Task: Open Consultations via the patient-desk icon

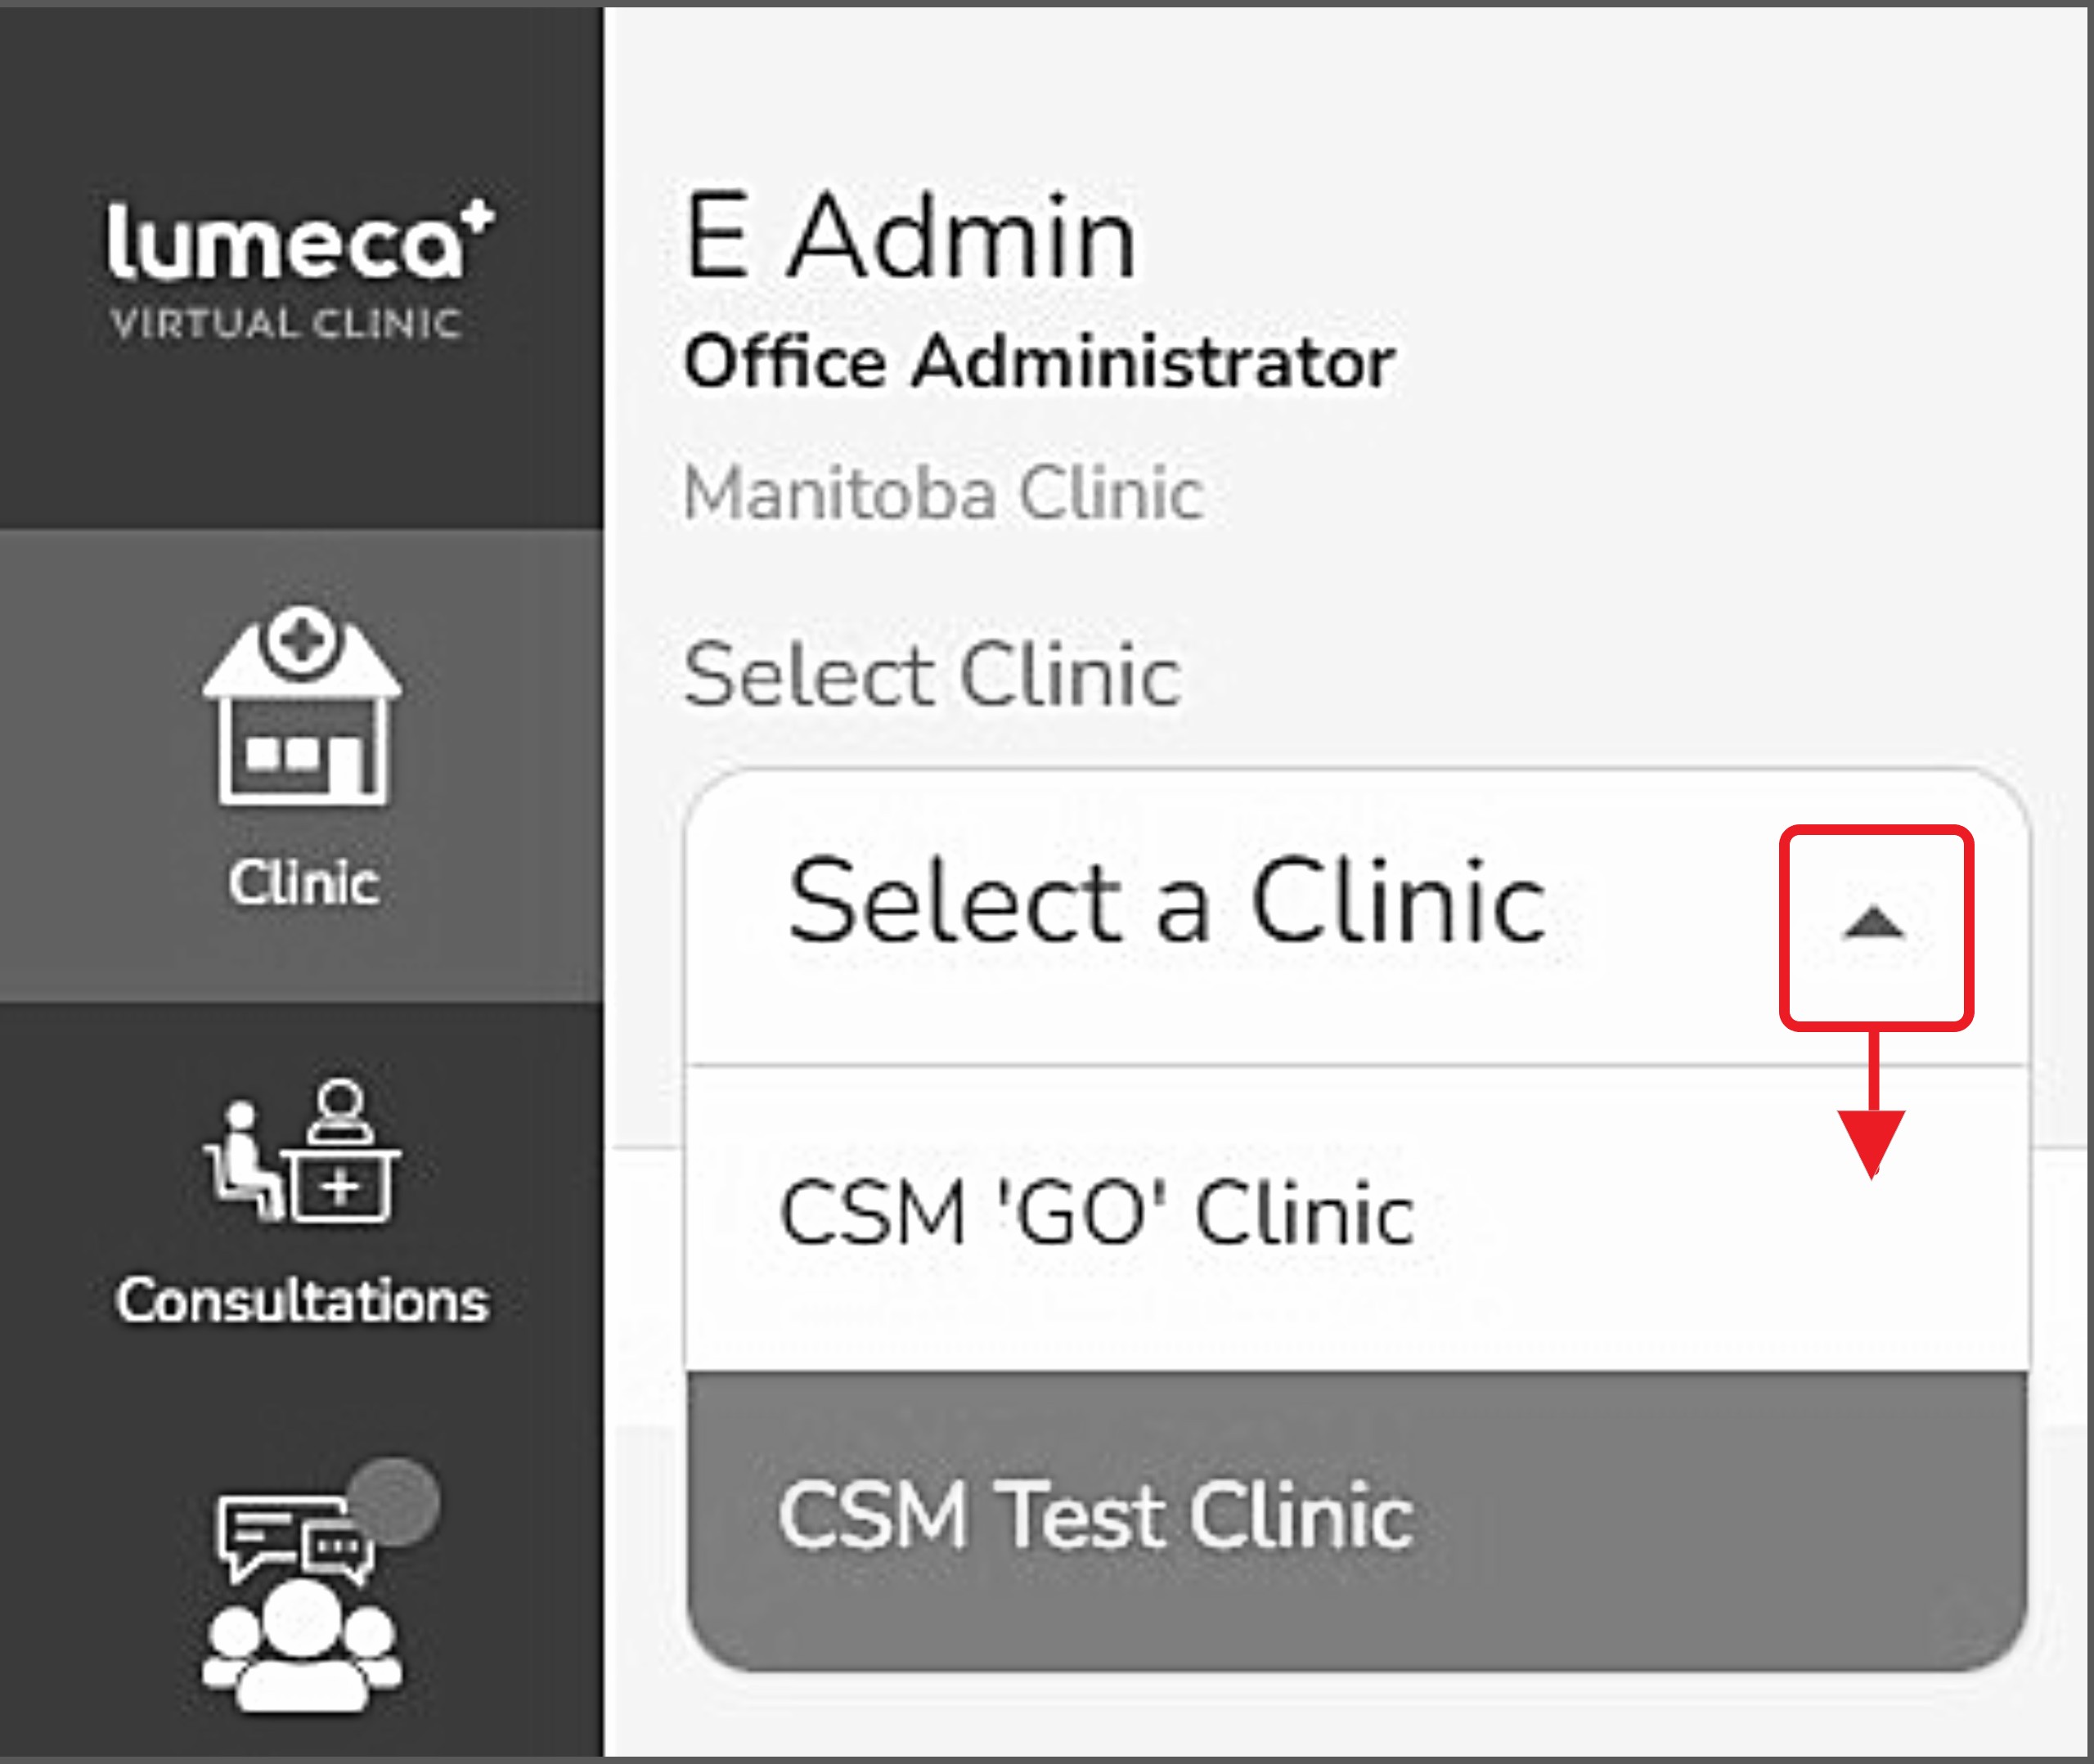Action: tap(302, 1151)
